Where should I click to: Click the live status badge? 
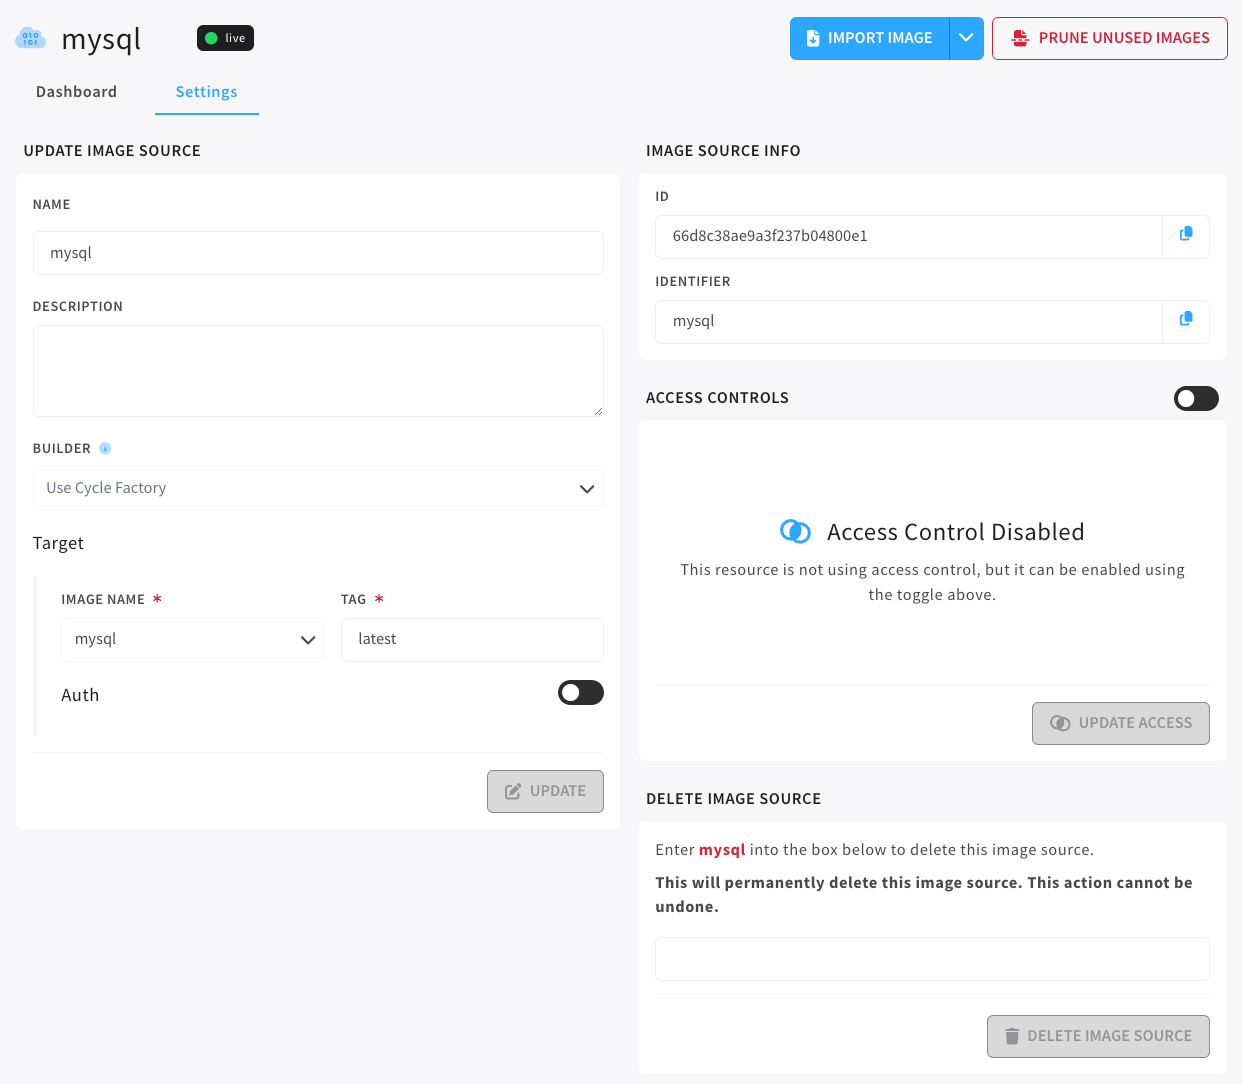point(225,38)
